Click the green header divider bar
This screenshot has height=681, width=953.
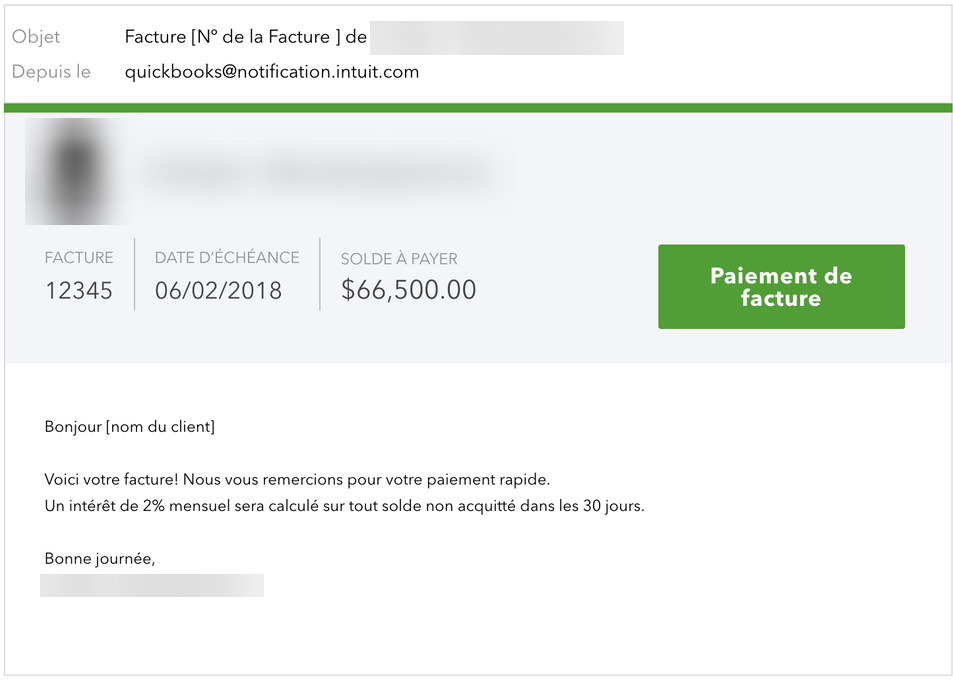(x=476, y=108)
